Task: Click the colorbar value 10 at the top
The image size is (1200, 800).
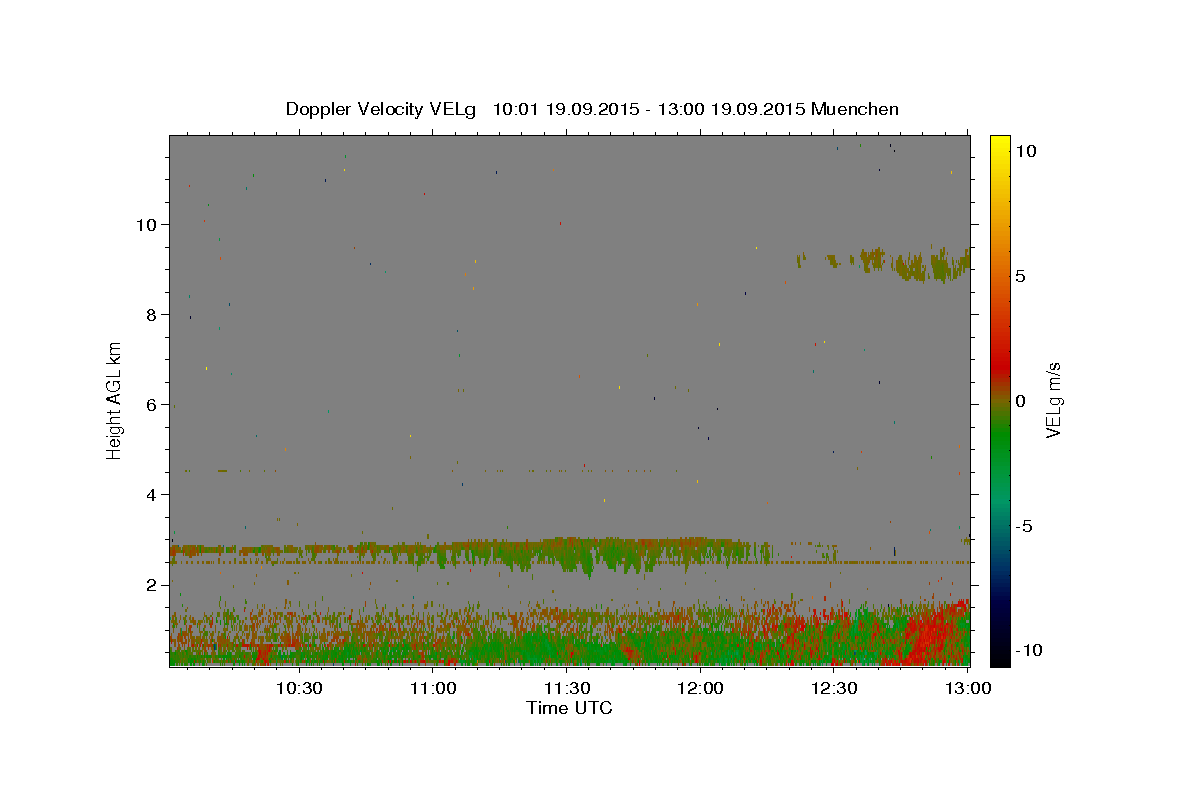Action: point(1025,151)
